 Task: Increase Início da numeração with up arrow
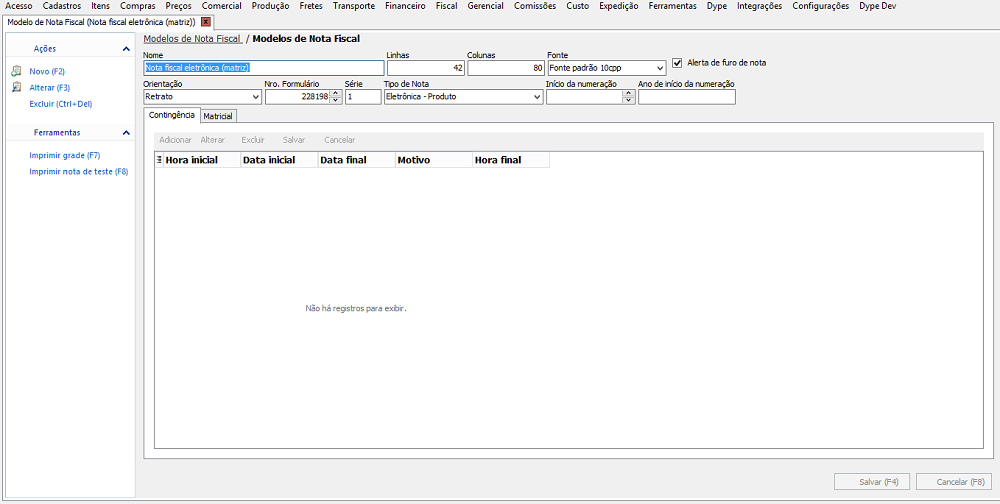click(x=629, y=94)
